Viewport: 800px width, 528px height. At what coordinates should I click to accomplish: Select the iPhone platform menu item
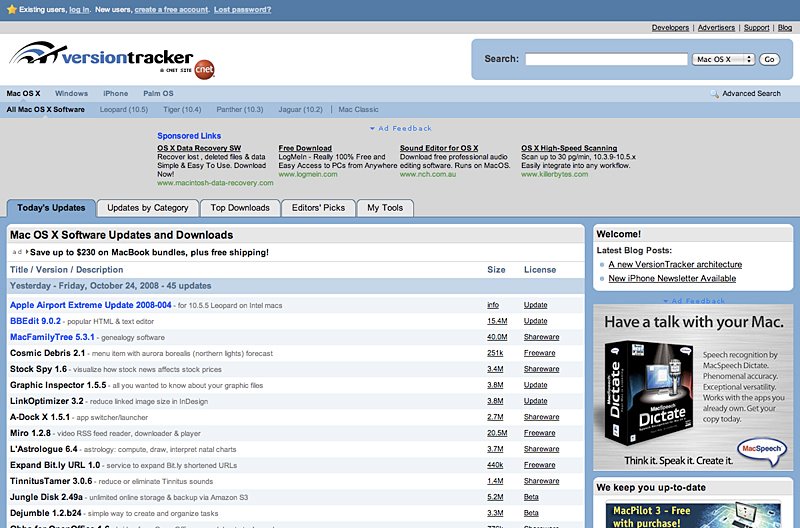(116, 93)
